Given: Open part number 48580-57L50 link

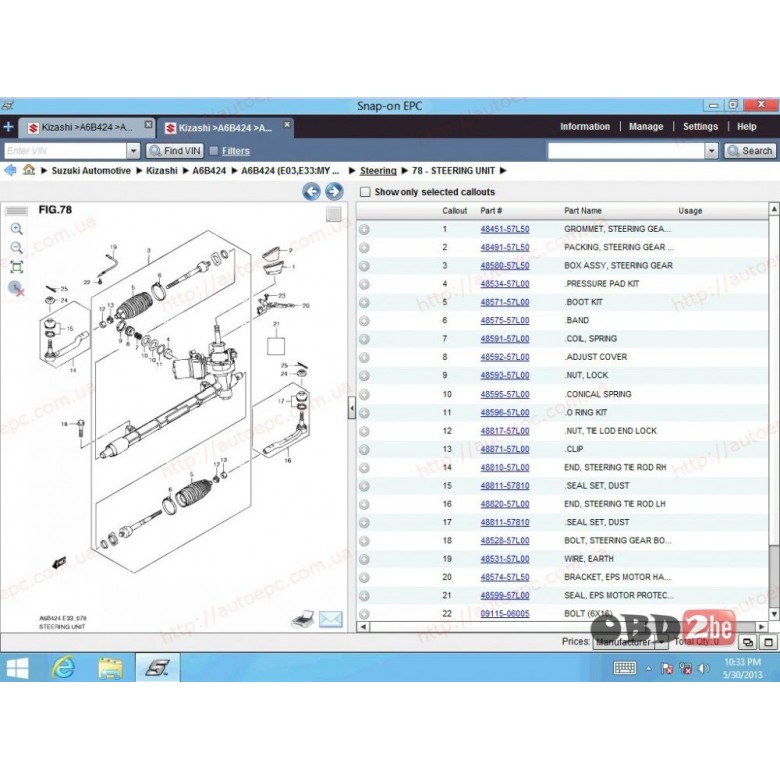Looking at the screenshot, I should [504, 266].
